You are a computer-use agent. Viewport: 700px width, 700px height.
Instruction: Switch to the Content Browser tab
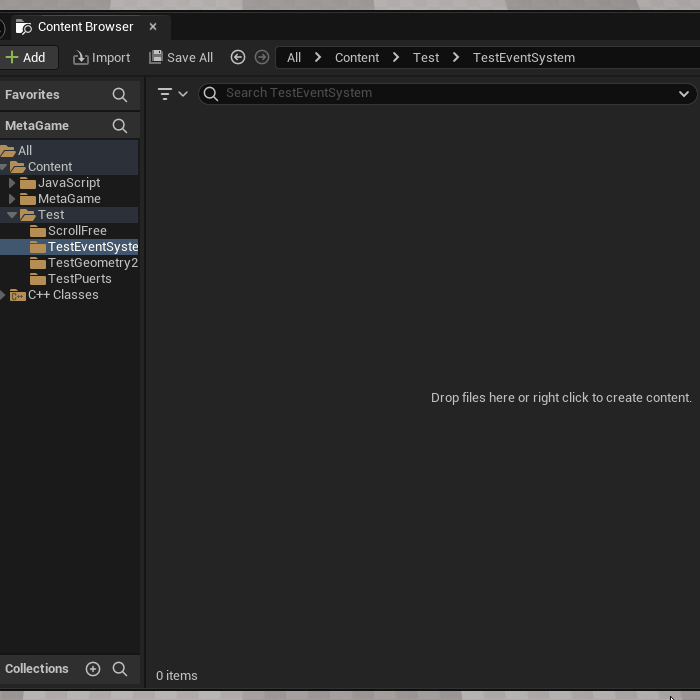click(85, 27)
